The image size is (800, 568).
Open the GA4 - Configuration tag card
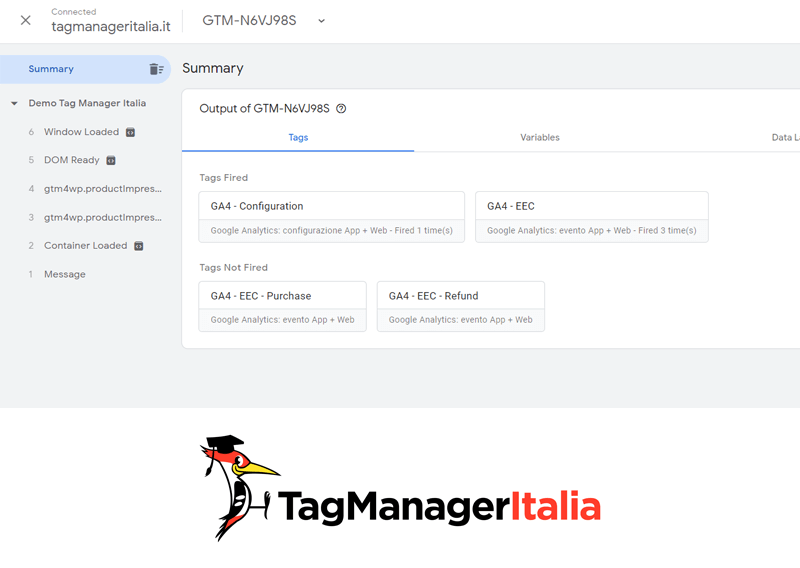(332, 217)
